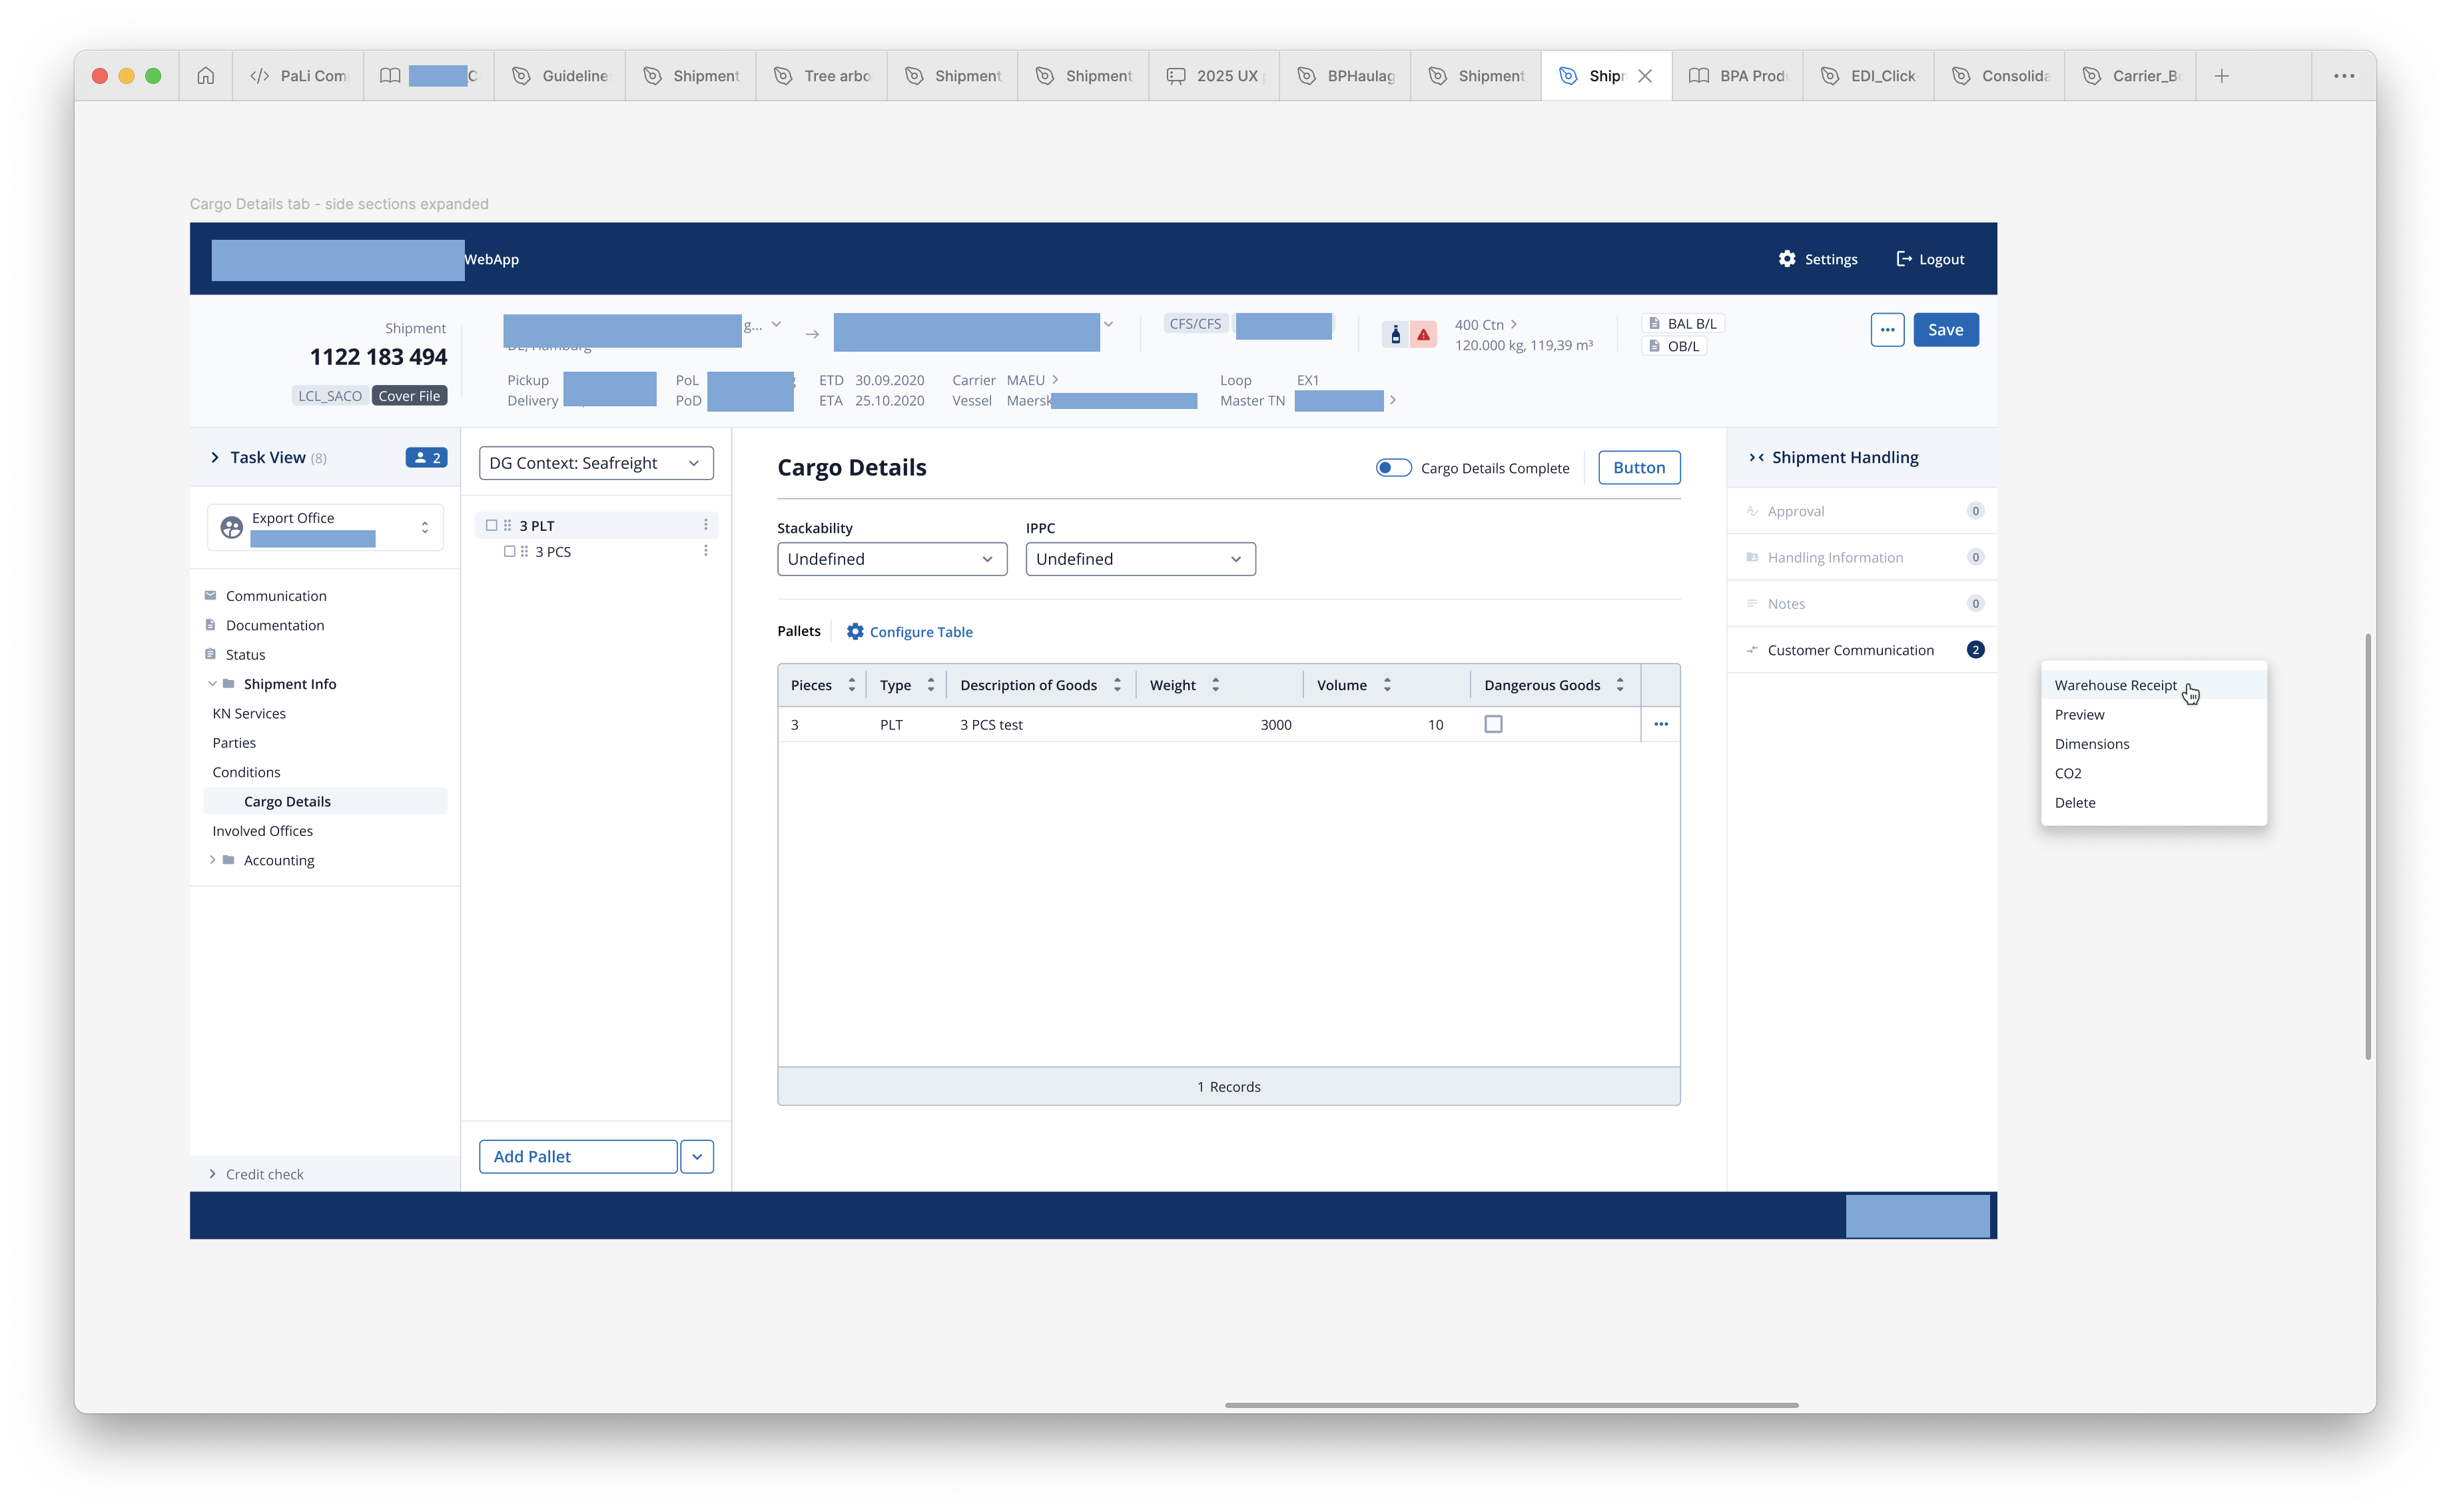2451x1512 pixels.
Task: Click the Approval icon in Shipment Handling
Action: [x=1751, y=511]
